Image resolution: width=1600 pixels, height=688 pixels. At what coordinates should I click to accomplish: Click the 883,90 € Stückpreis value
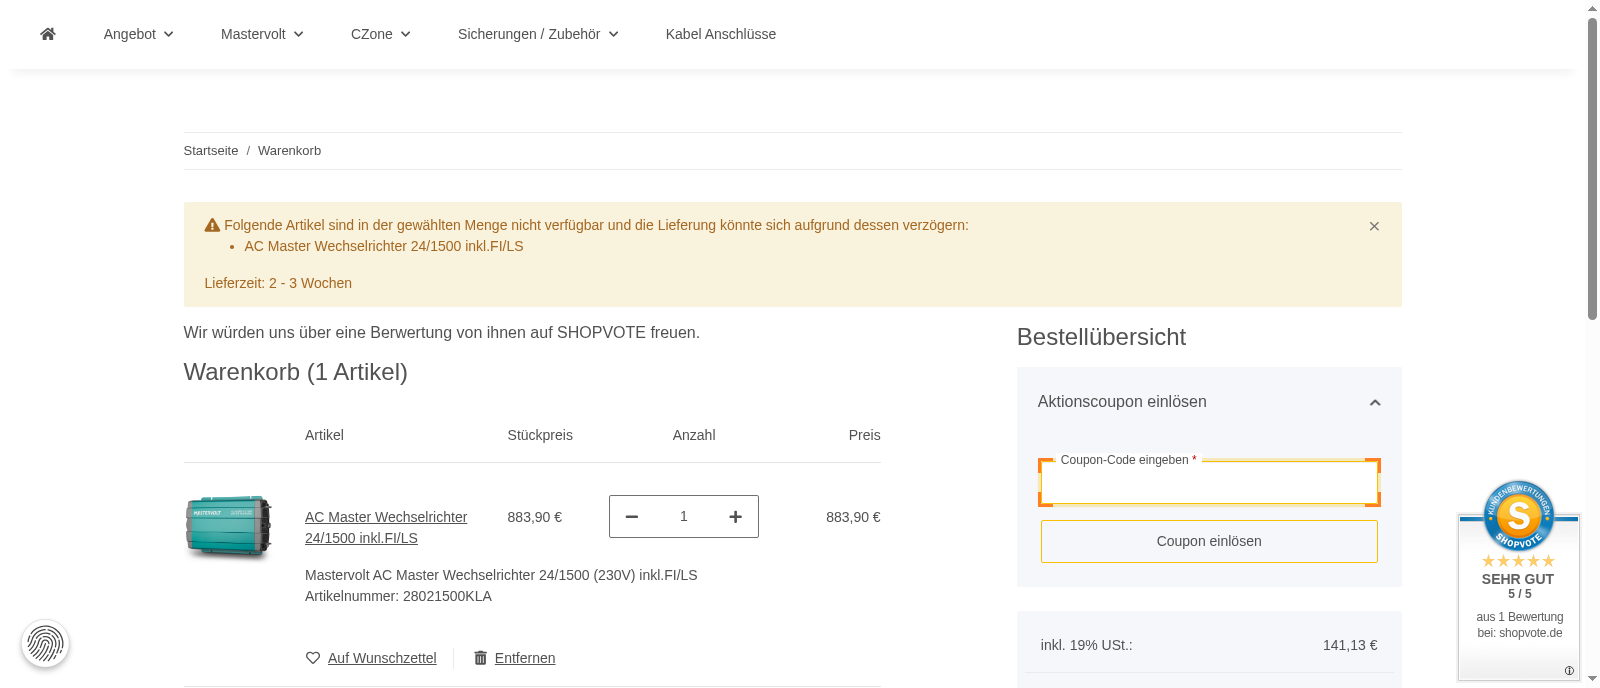click(x=535, y=517)
